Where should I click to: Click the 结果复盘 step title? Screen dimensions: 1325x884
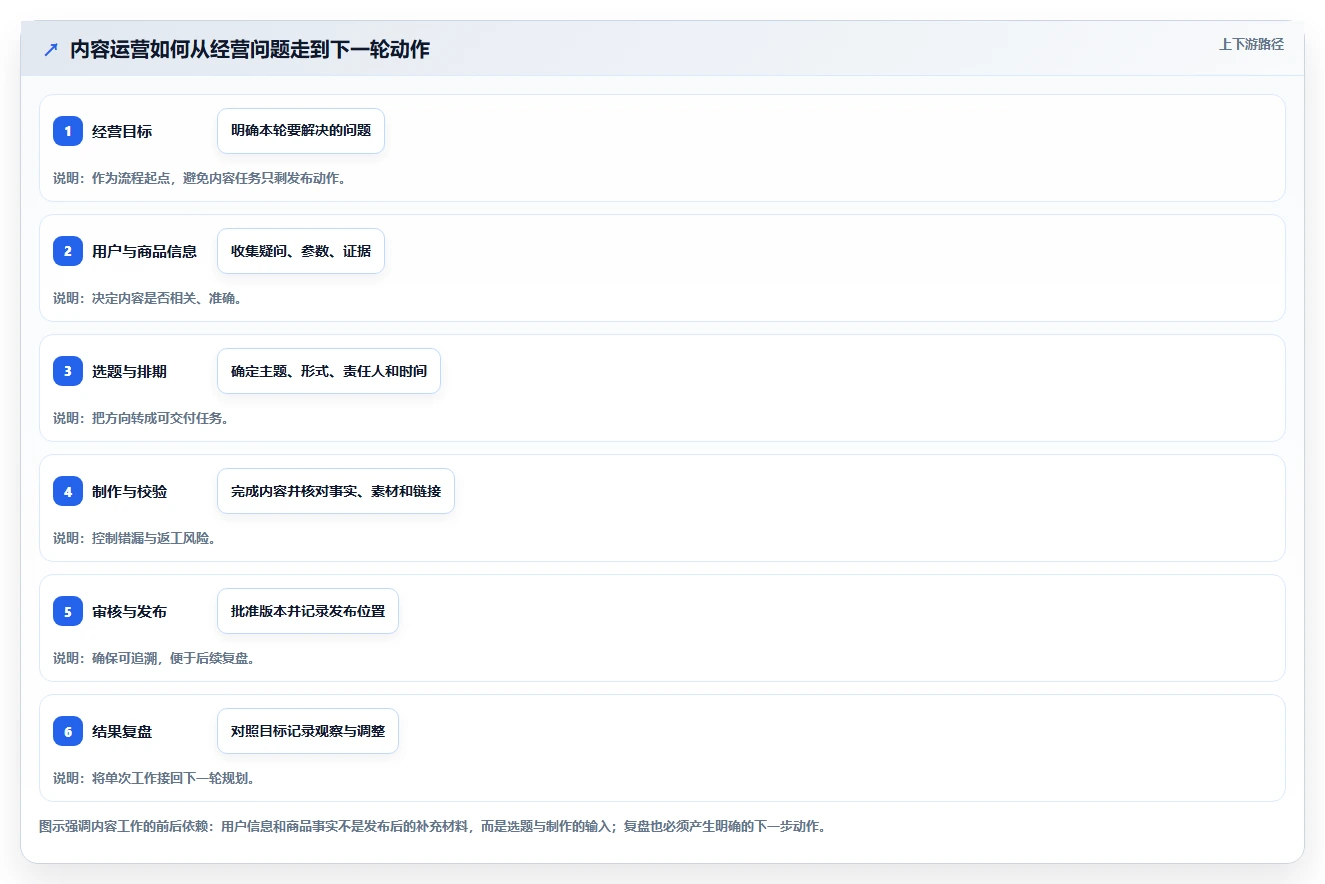coord(122,731)
